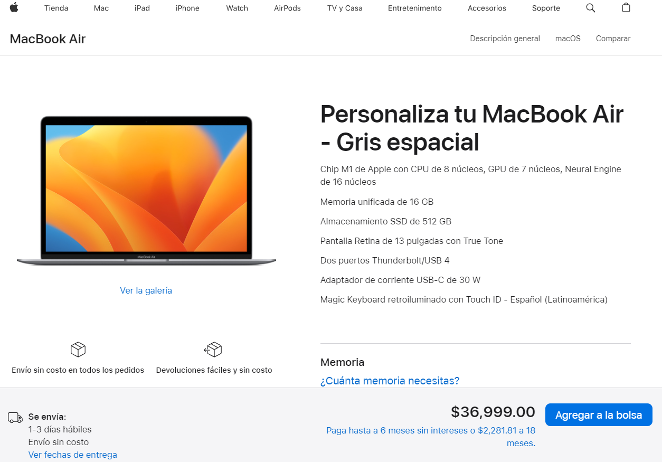Click the free shipping box icon
The image size is (662, 462).
coord(78,349)
